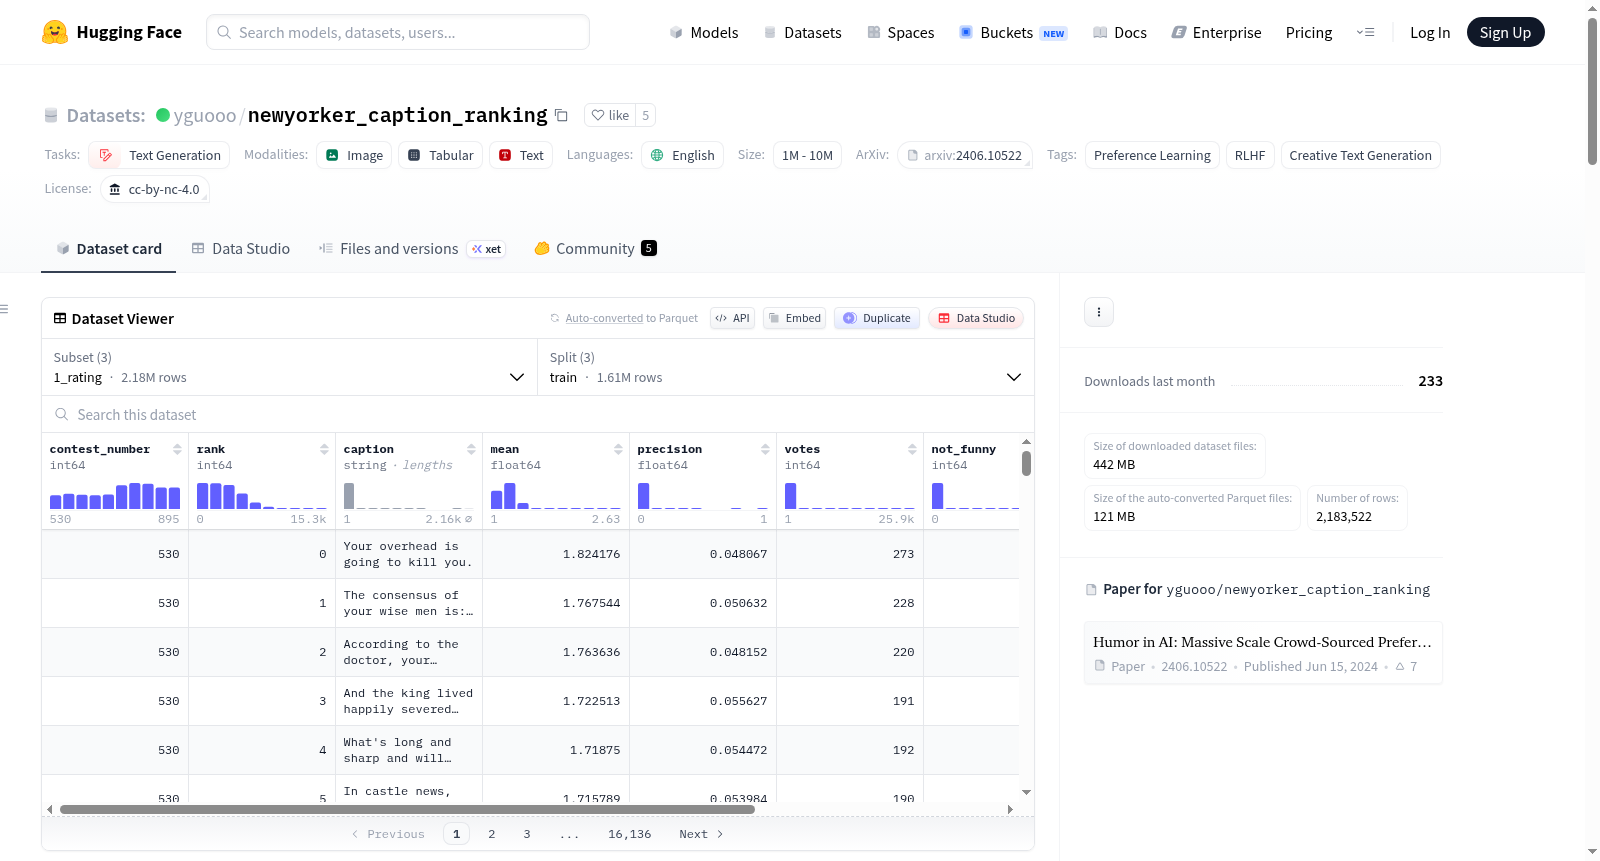Open the Auto-converted to Parquet link
This screenshot has height=861, width=1600.
click(631, 318)
